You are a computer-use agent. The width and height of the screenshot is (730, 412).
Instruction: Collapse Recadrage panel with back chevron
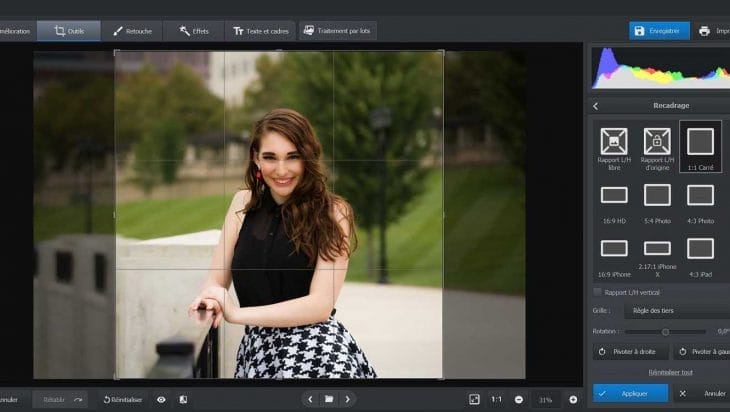596,105
